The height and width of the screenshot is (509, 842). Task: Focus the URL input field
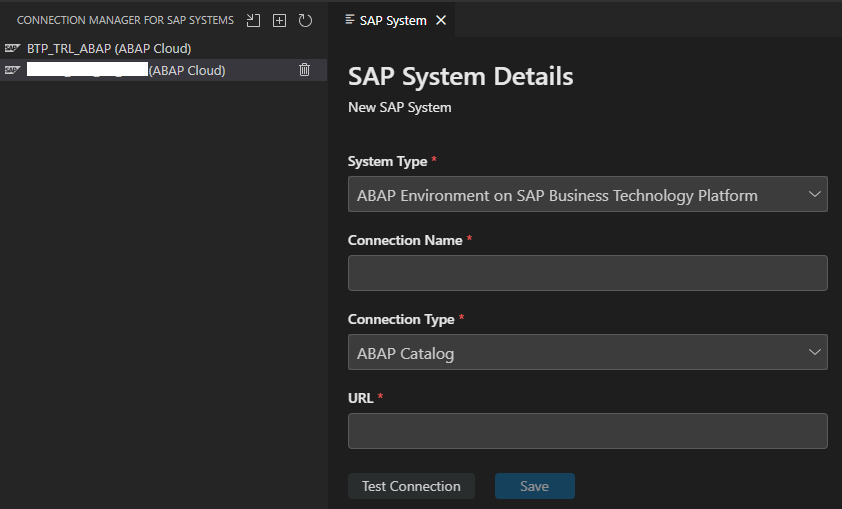tap(587, 431)
